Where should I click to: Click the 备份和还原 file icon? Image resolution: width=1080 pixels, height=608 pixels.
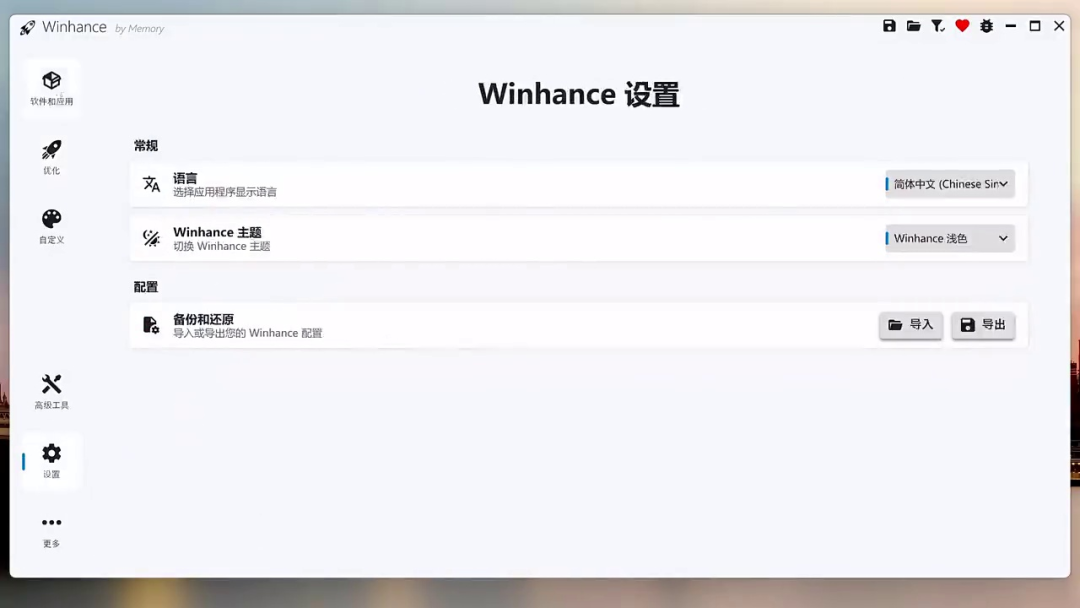coord(151,325)
